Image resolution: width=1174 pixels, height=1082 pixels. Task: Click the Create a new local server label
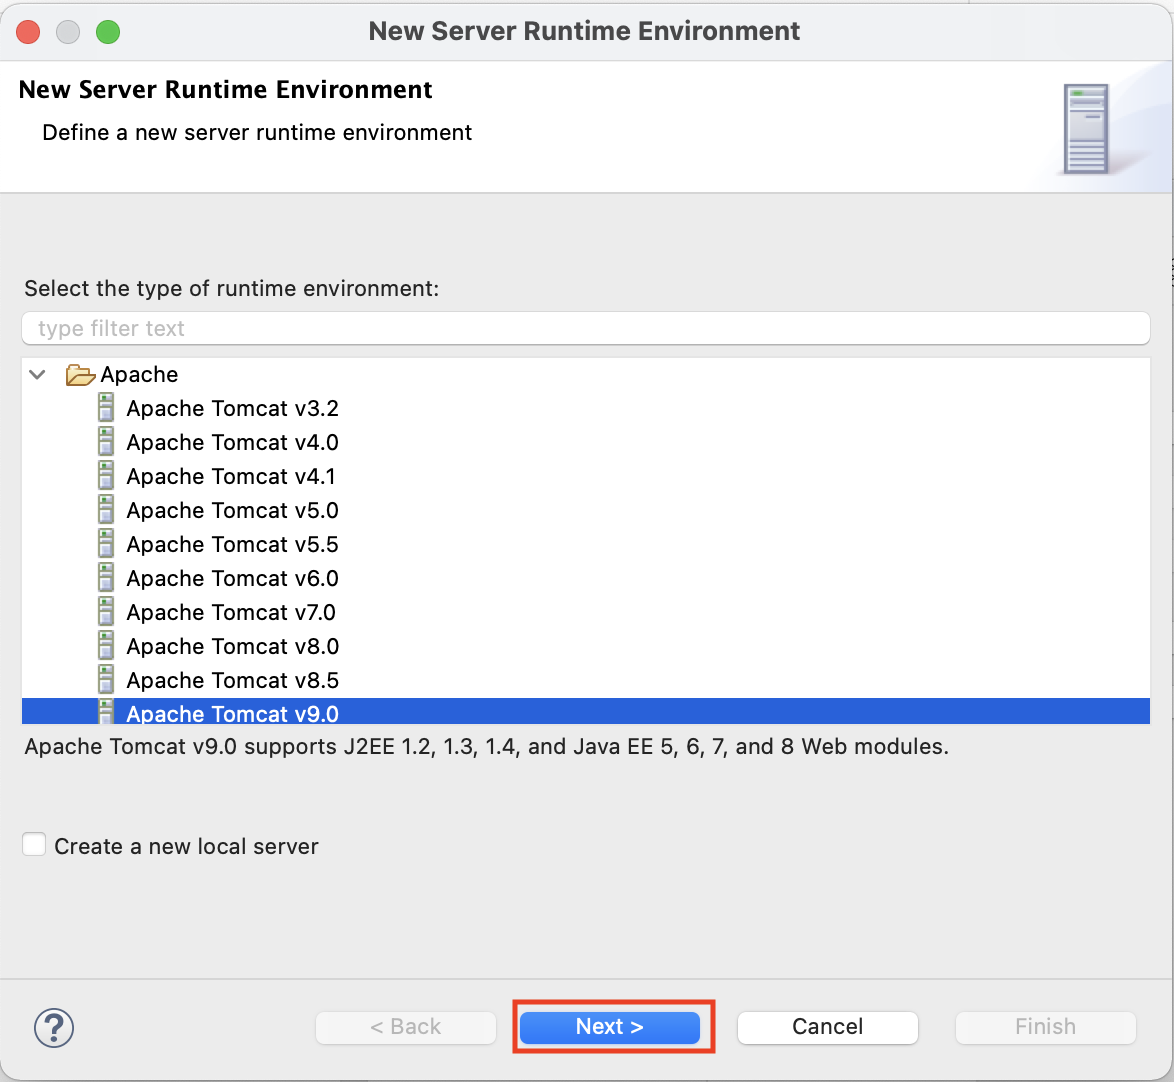[x=186, y=846]
